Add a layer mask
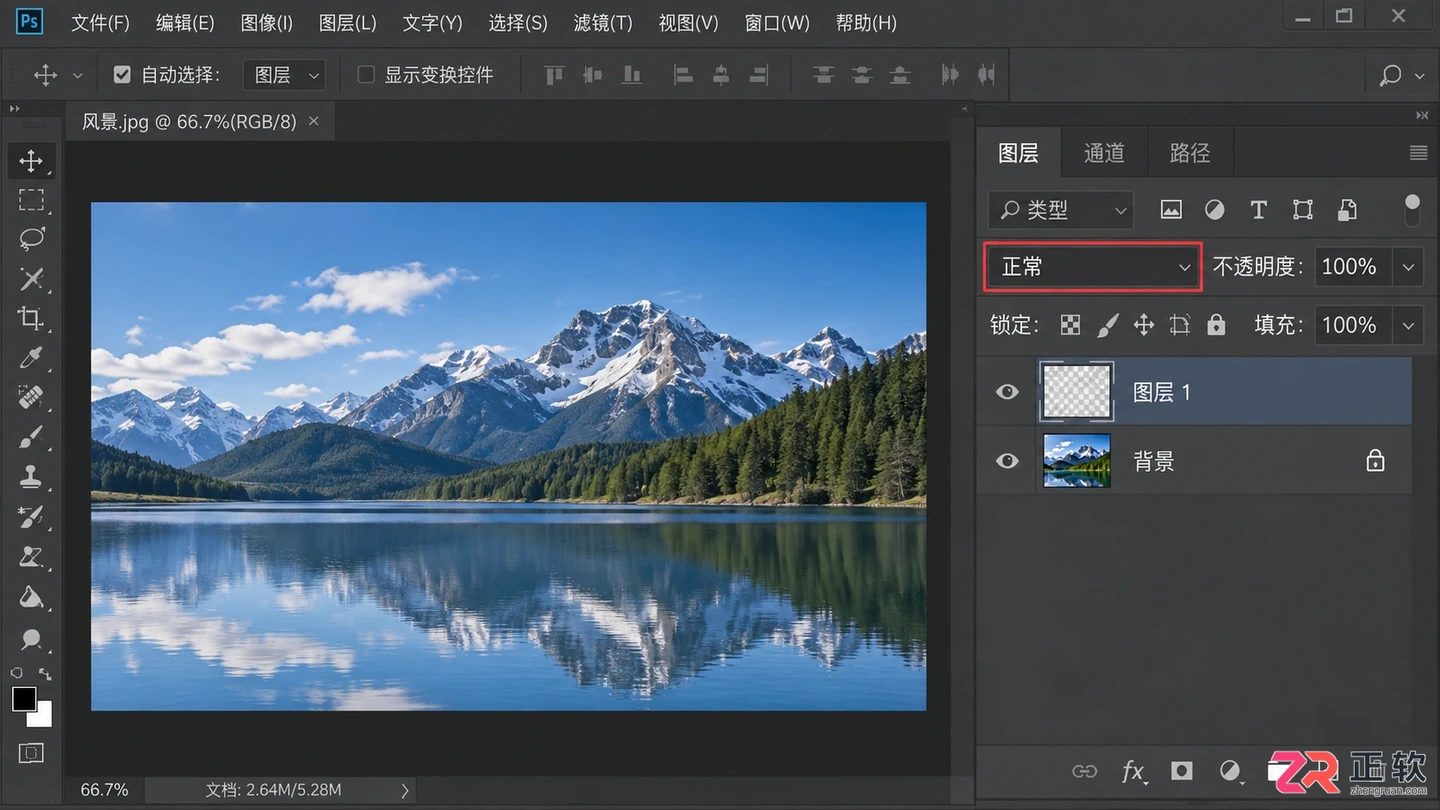Image resolution: width=1440 pixels, height=810 pixels. pyautogui.click(x=1182, y=770)
